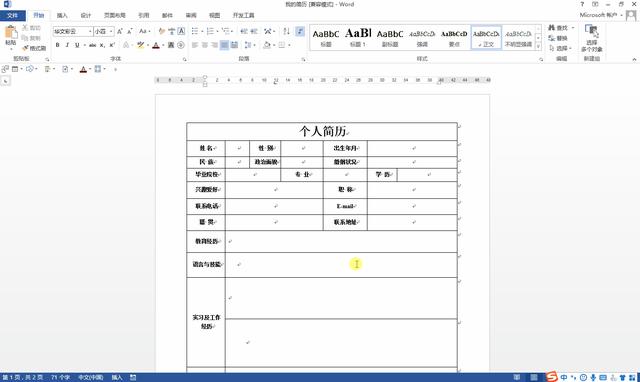This screenshot has height=382, width=640.
Task: Click the Align Right icon
Action: pyautogui.click(x=214, y=45)
